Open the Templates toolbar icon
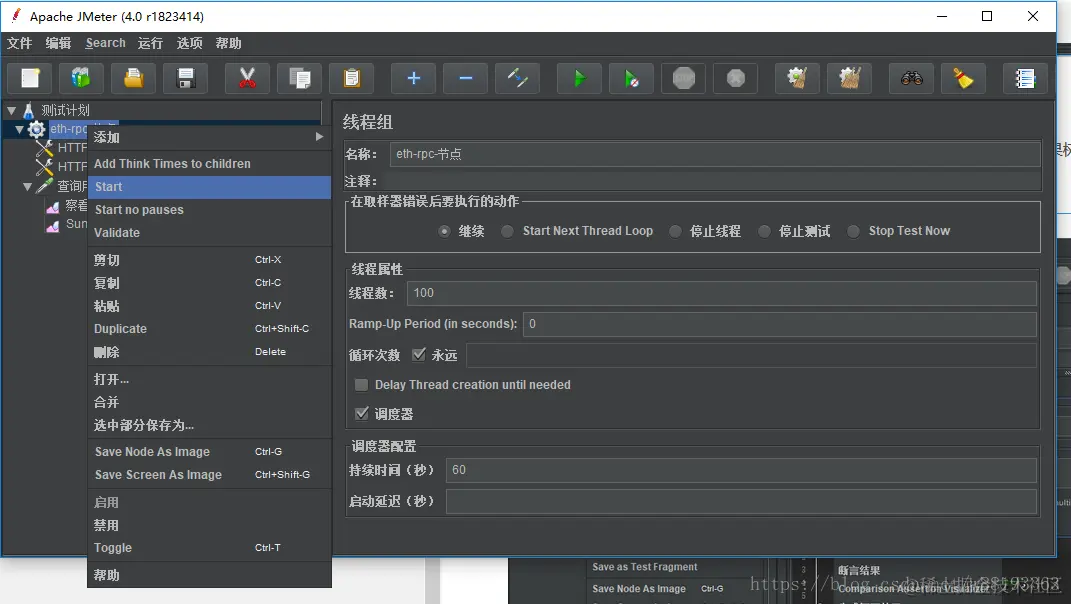The image size is (1071, 604). point(81,78)
